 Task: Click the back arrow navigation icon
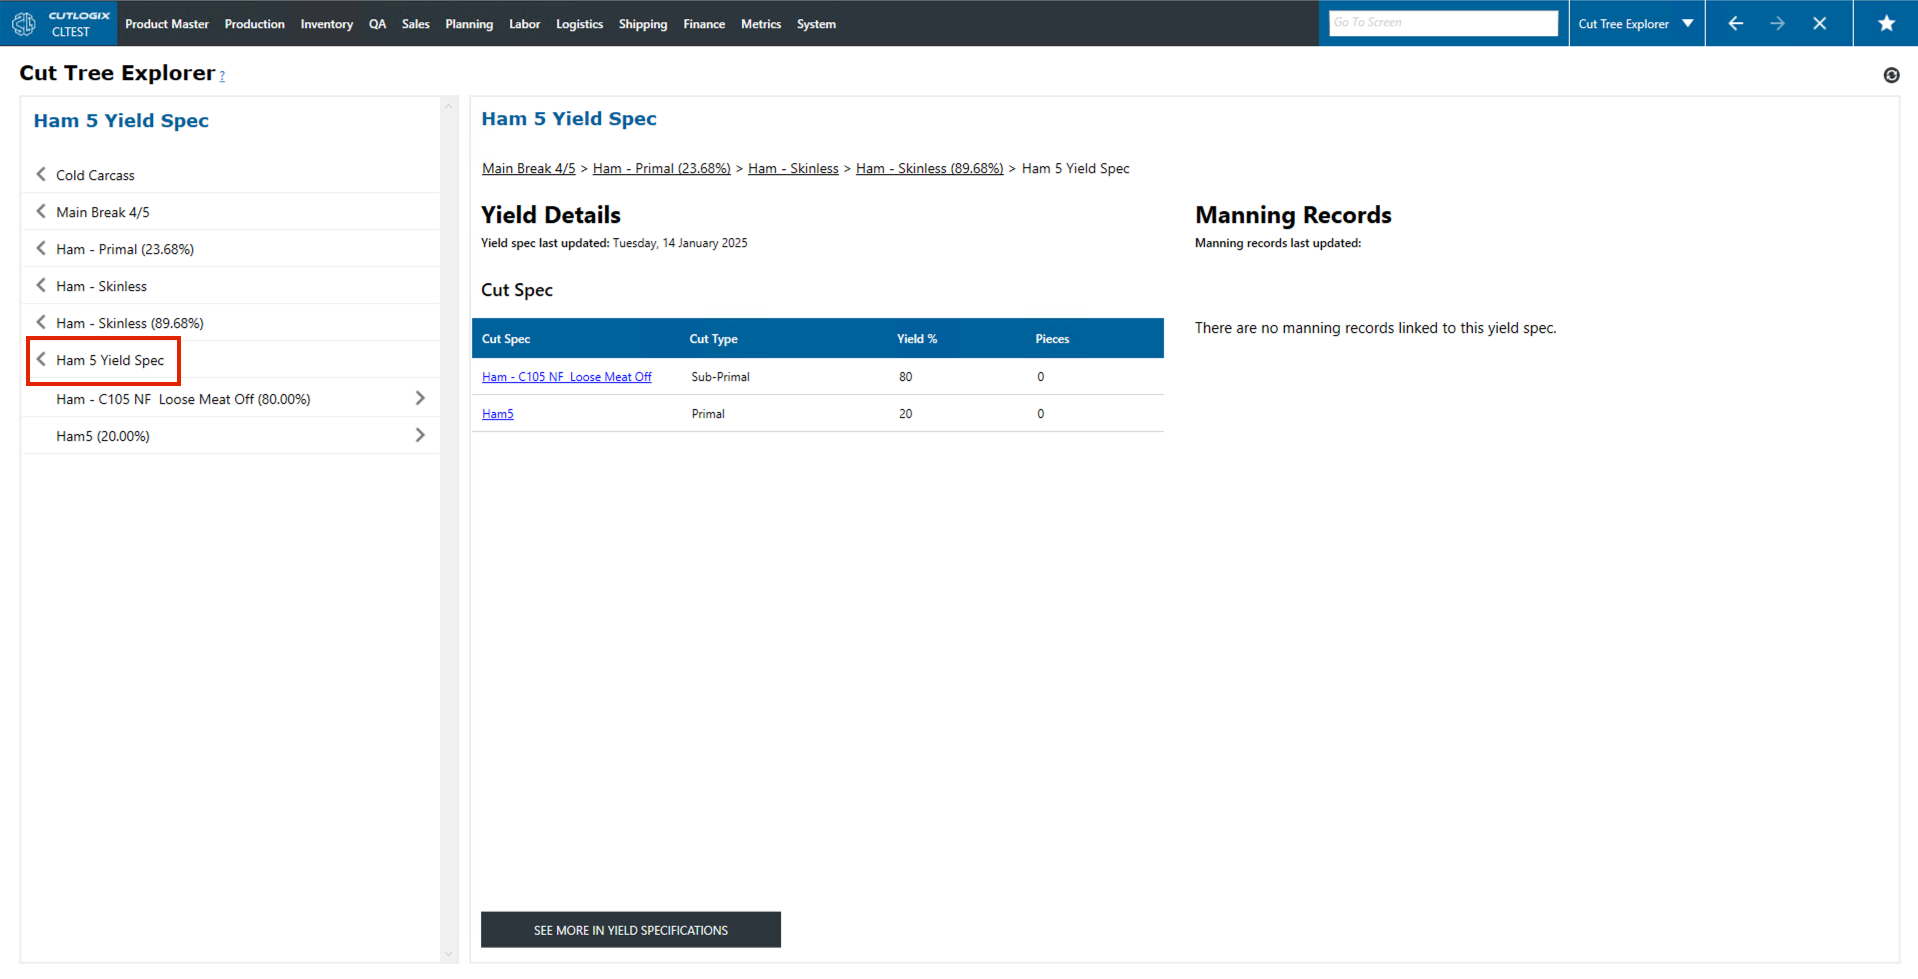1735,23
